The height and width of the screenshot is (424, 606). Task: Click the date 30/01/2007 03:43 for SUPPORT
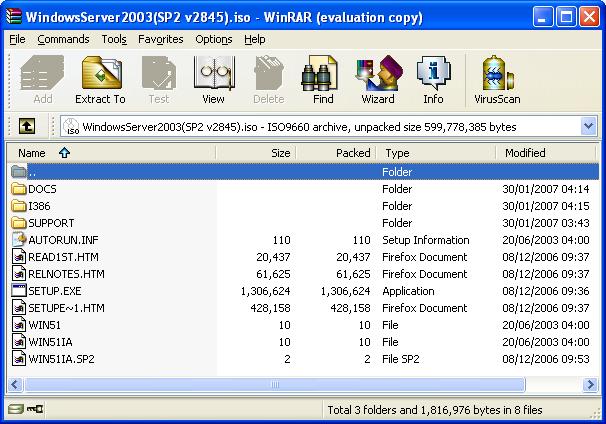tap(546, 223)
